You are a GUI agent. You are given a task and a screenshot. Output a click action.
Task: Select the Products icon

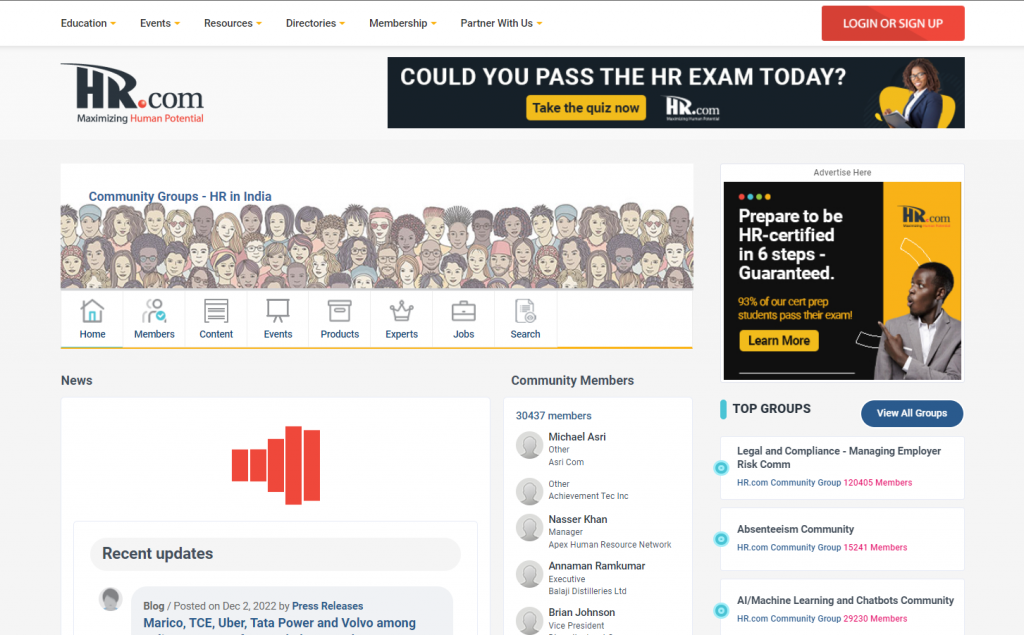pyautogui.click(x=339, y=313)
